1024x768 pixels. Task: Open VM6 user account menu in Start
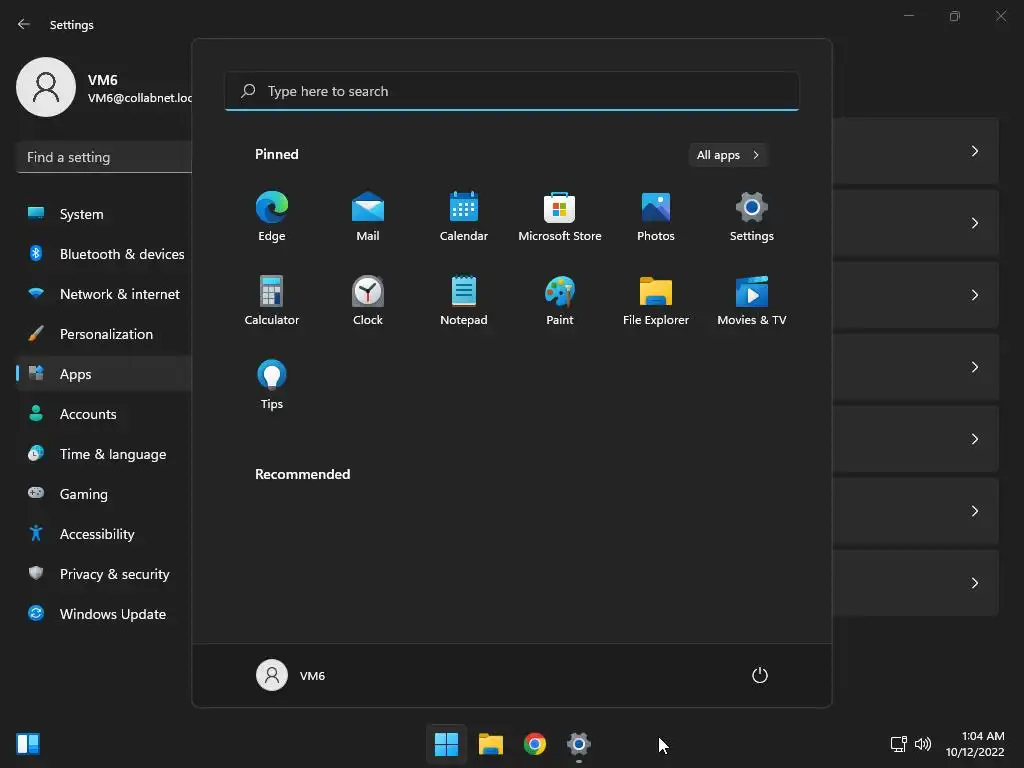click(291, 675)
